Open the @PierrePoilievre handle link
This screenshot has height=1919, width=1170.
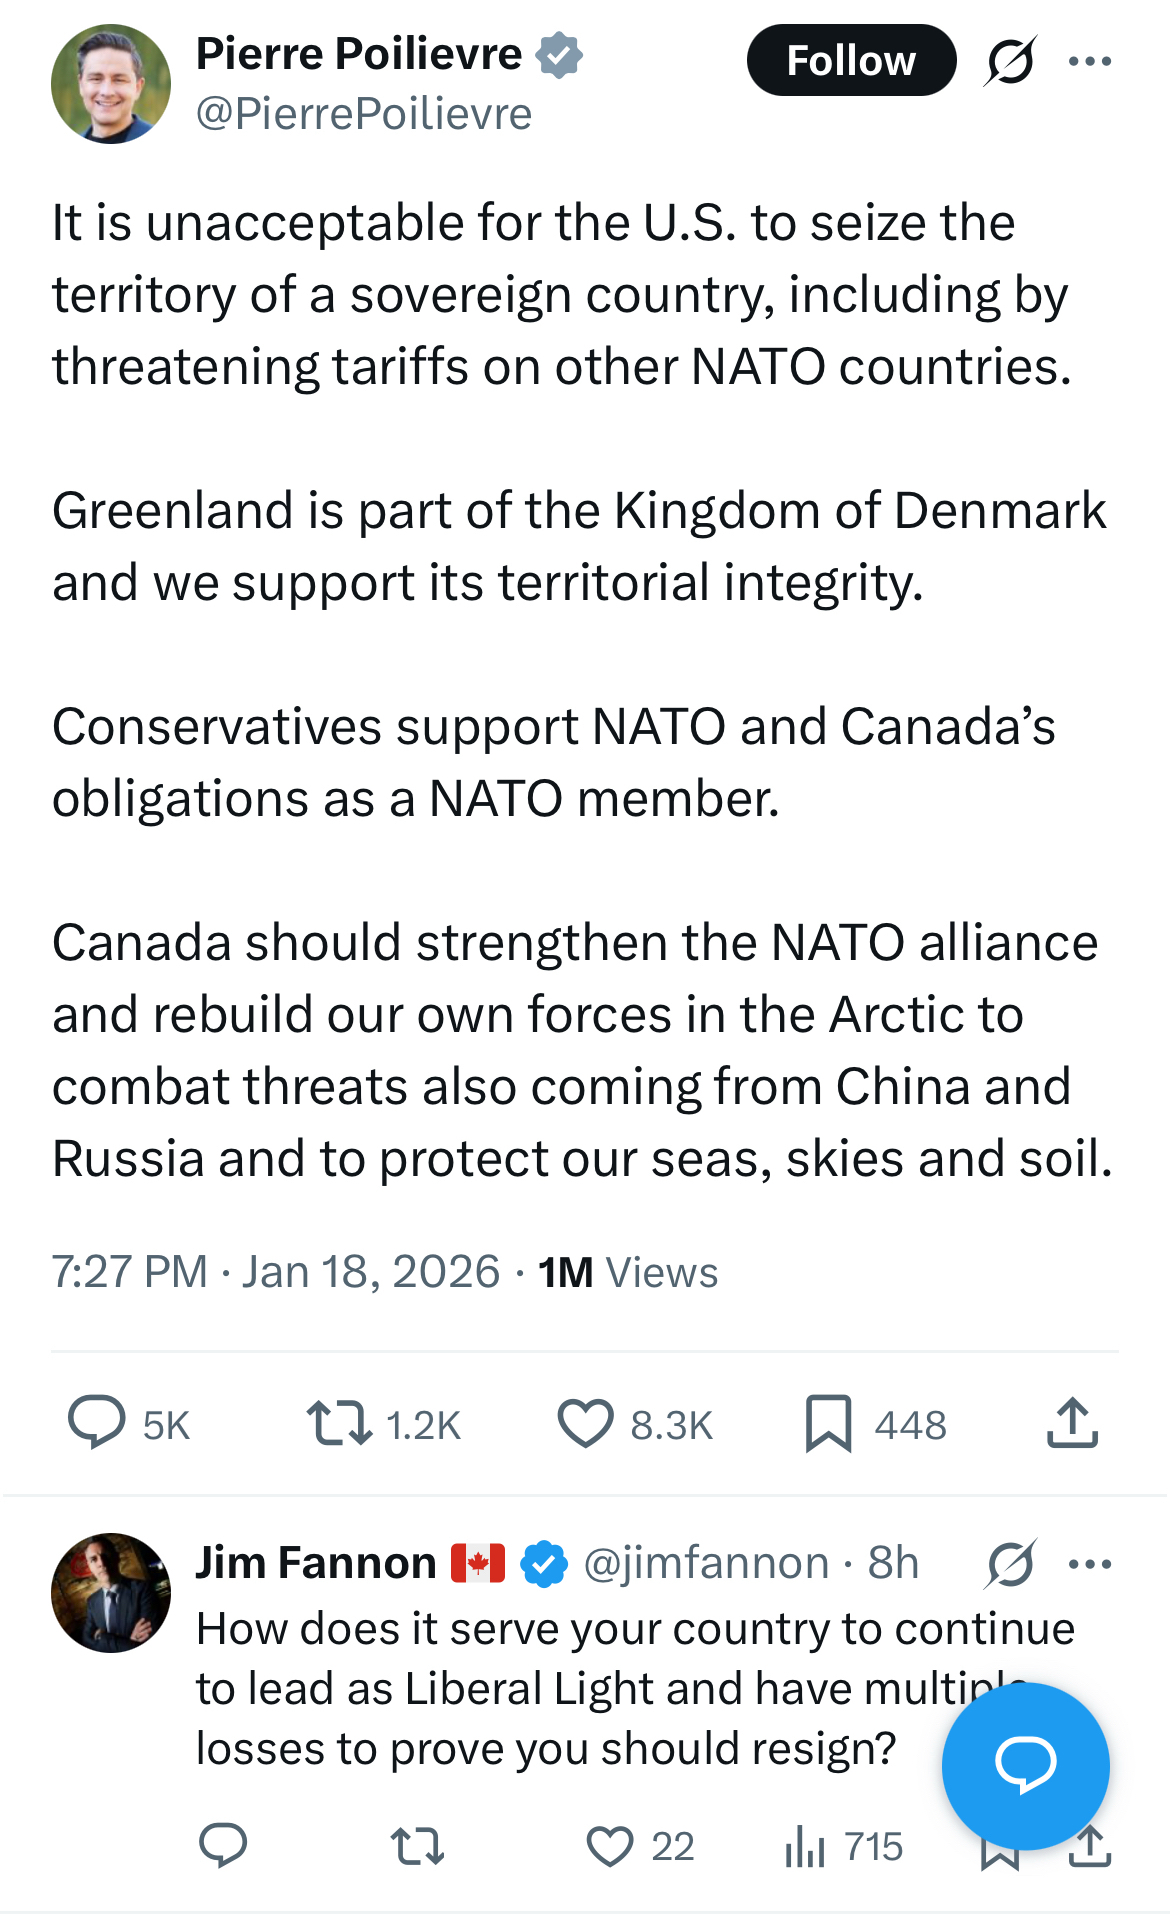364,114
